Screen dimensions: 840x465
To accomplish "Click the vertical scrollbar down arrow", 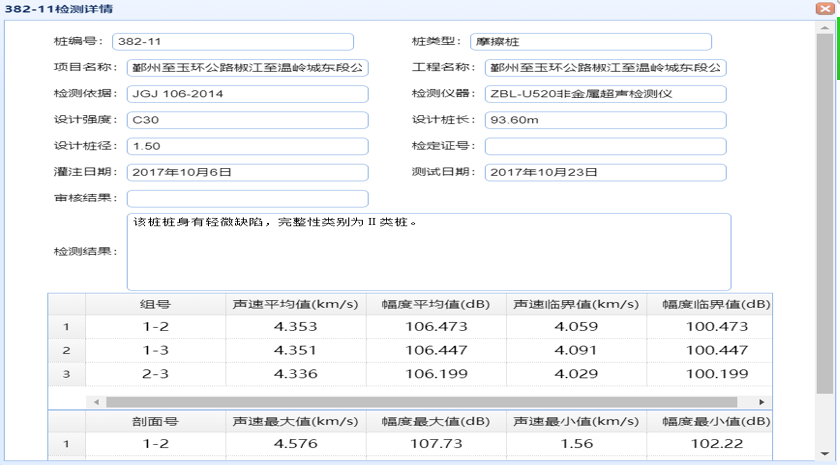I will 825,457.
